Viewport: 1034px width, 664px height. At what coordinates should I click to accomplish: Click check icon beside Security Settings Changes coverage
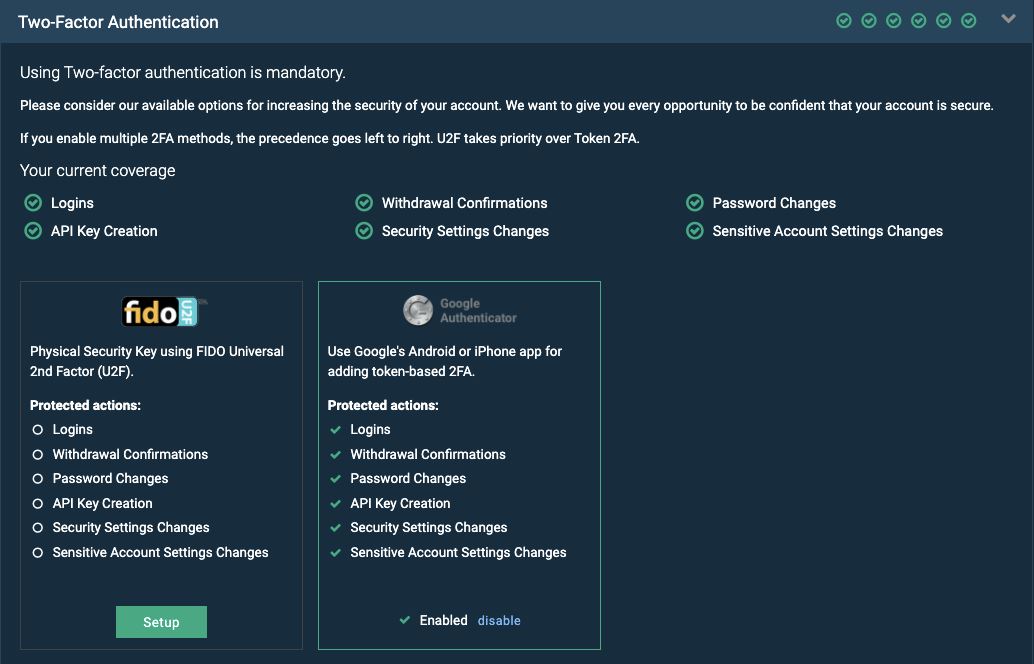pos(364,231)
